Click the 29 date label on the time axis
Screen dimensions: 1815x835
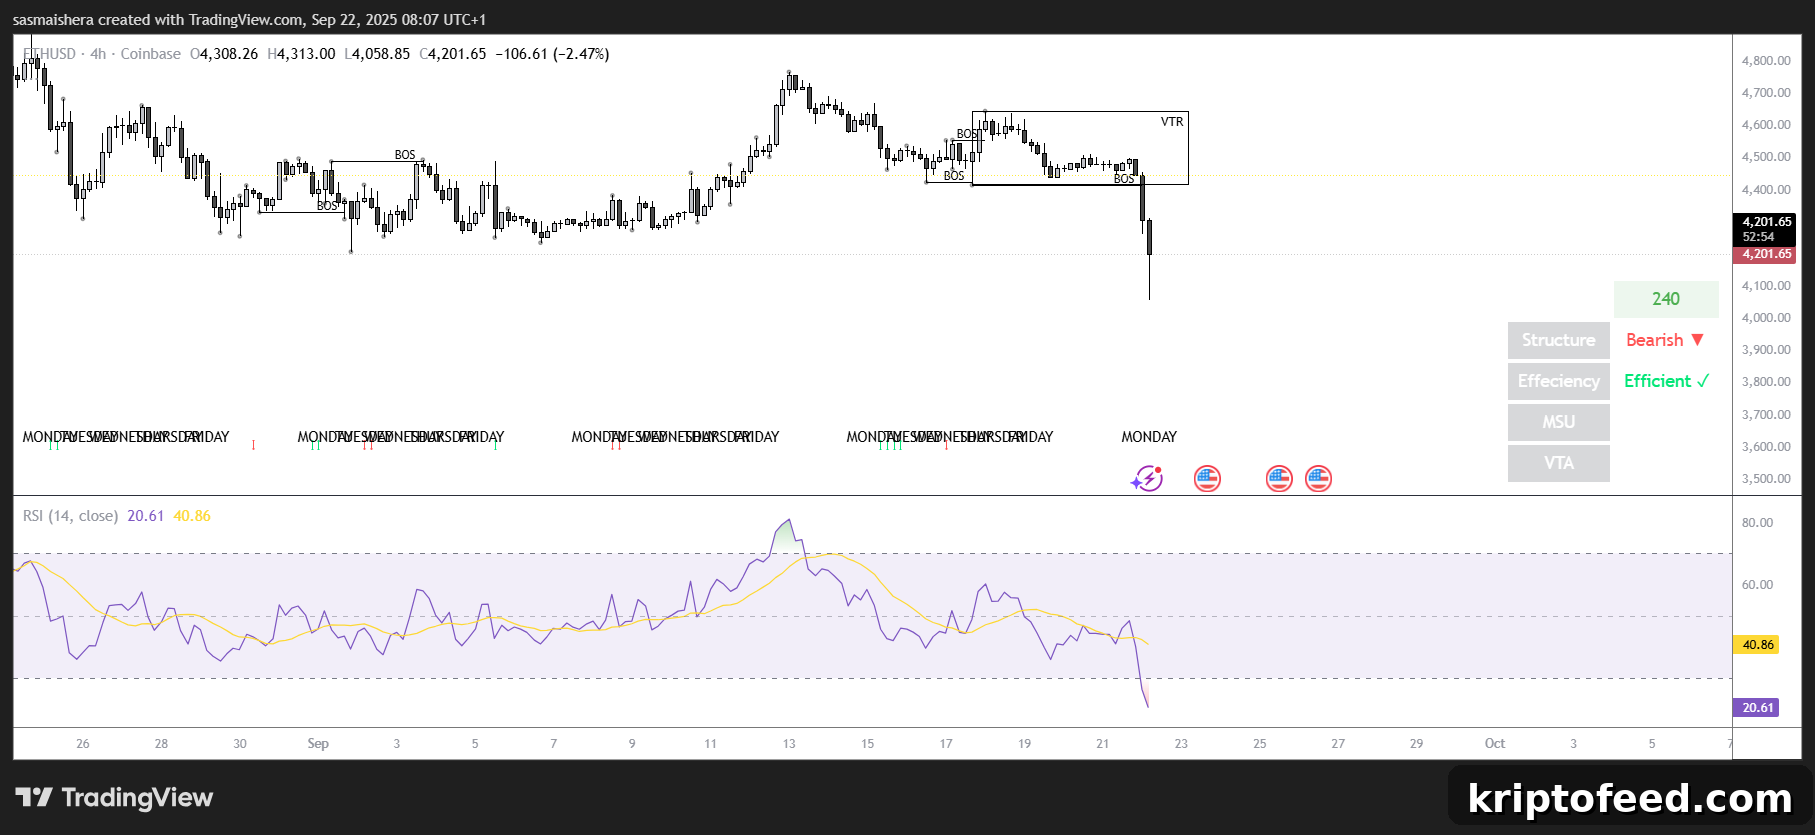[x=1416, y=744]
